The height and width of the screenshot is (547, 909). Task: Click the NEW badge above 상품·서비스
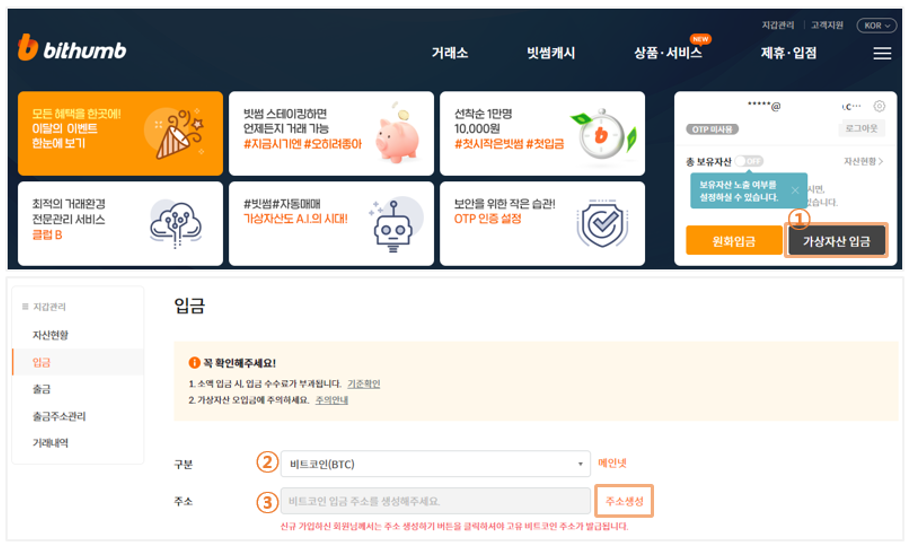coord(700,39)
